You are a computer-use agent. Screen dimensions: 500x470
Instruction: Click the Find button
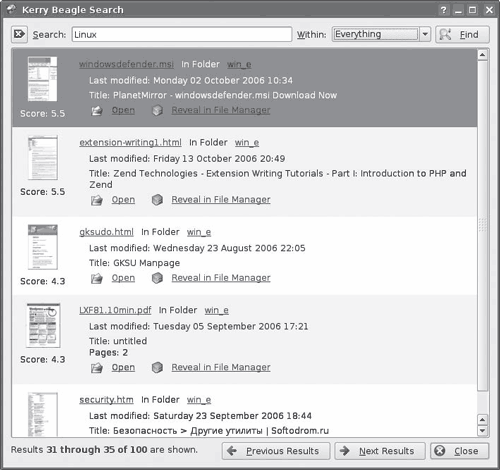tap(462, 34)
